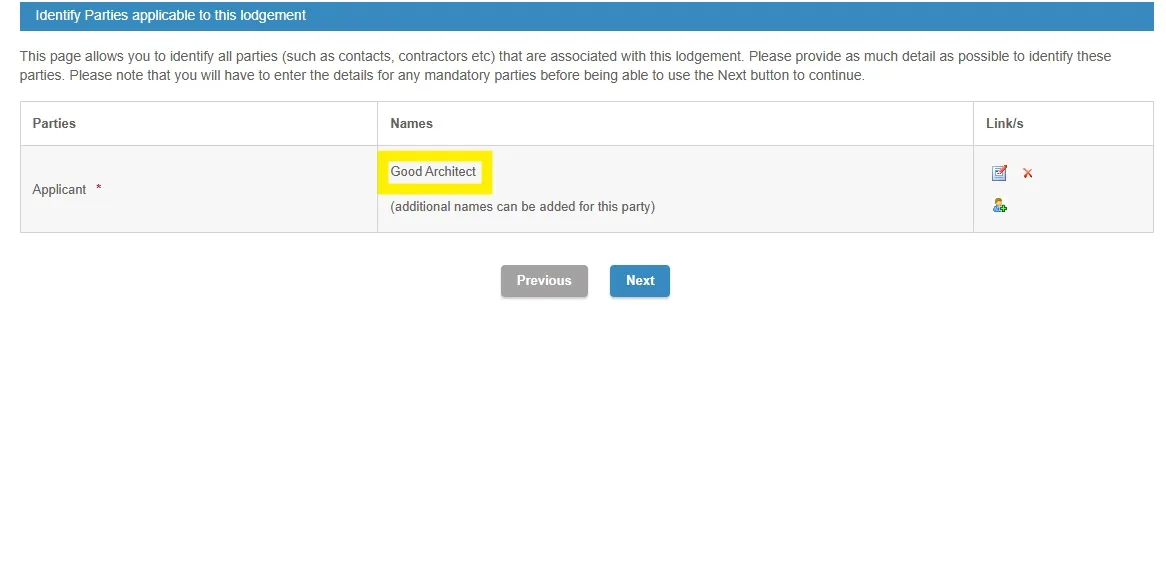
Task: Click the additional names can be added note
Action: click(523, 207)
